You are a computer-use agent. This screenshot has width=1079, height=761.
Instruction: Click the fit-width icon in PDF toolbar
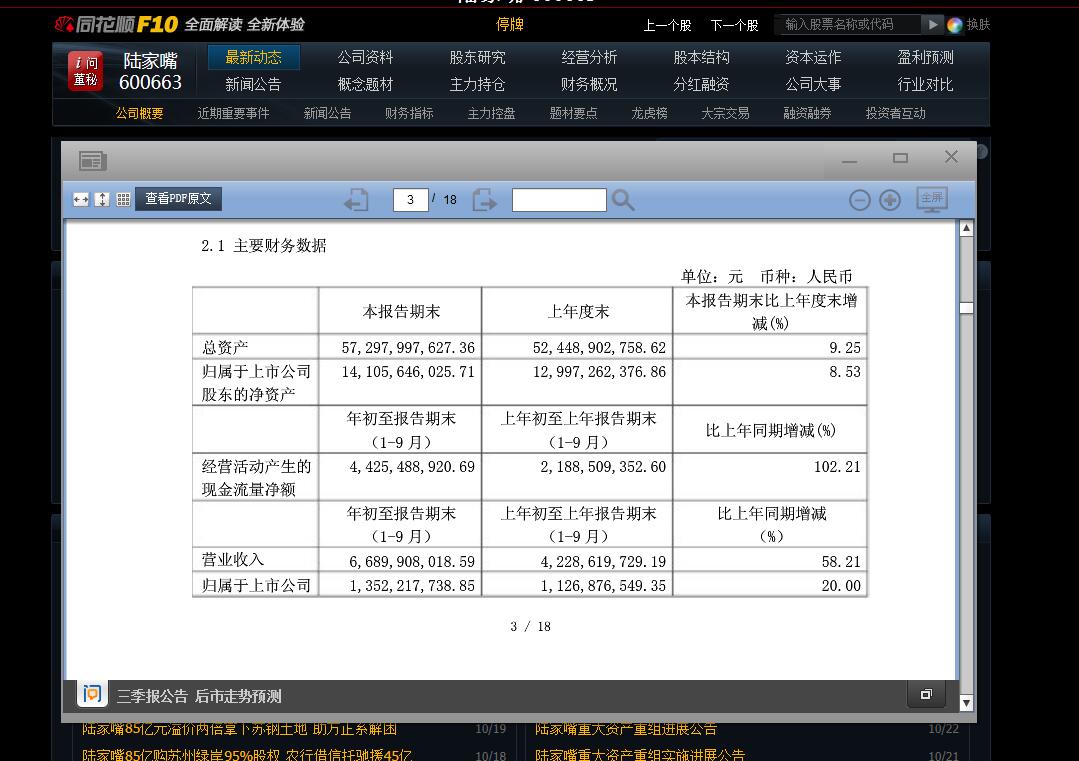tap(81, 200)
